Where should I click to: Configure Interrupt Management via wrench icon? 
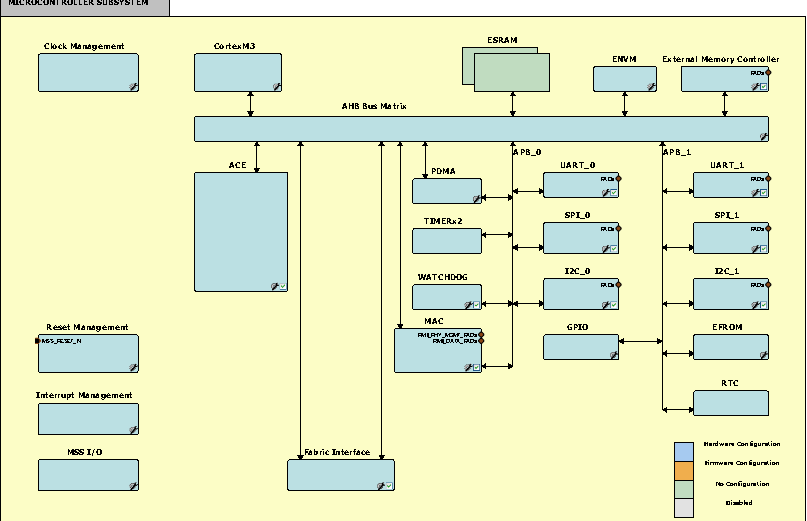click(x=132, y=429)
